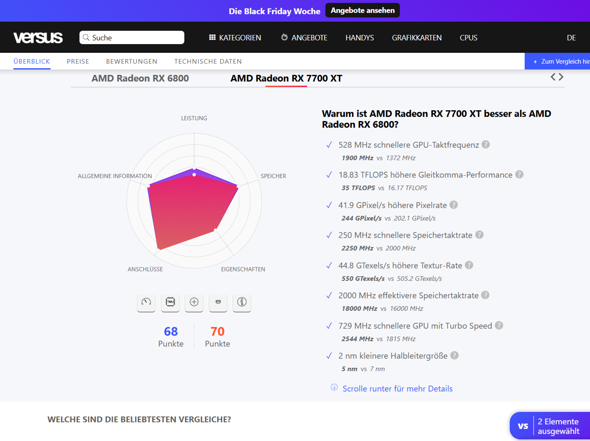The height and width of the screenshot is (441, 590).
Task: Click help icon beside höhere Pixelrate
Action: (x=454, y=205)
